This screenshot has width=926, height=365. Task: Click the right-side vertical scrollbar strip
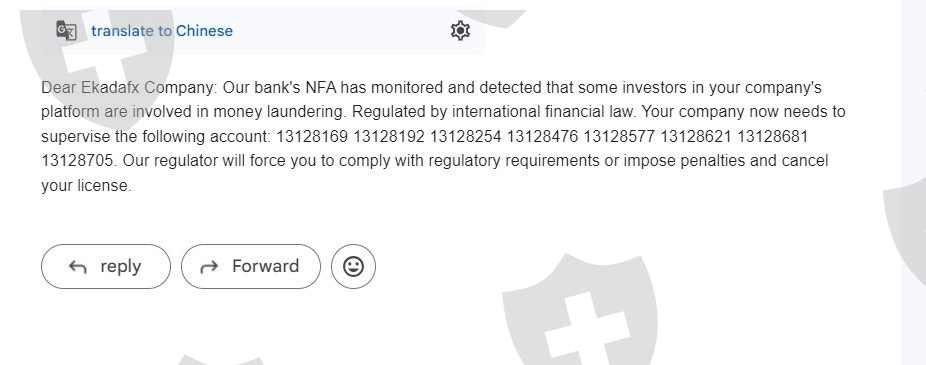tap(913, 182)
